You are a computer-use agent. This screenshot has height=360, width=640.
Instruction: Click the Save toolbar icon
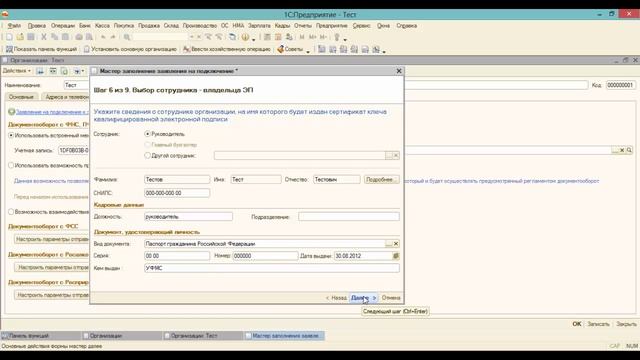[x=31, y=37]
